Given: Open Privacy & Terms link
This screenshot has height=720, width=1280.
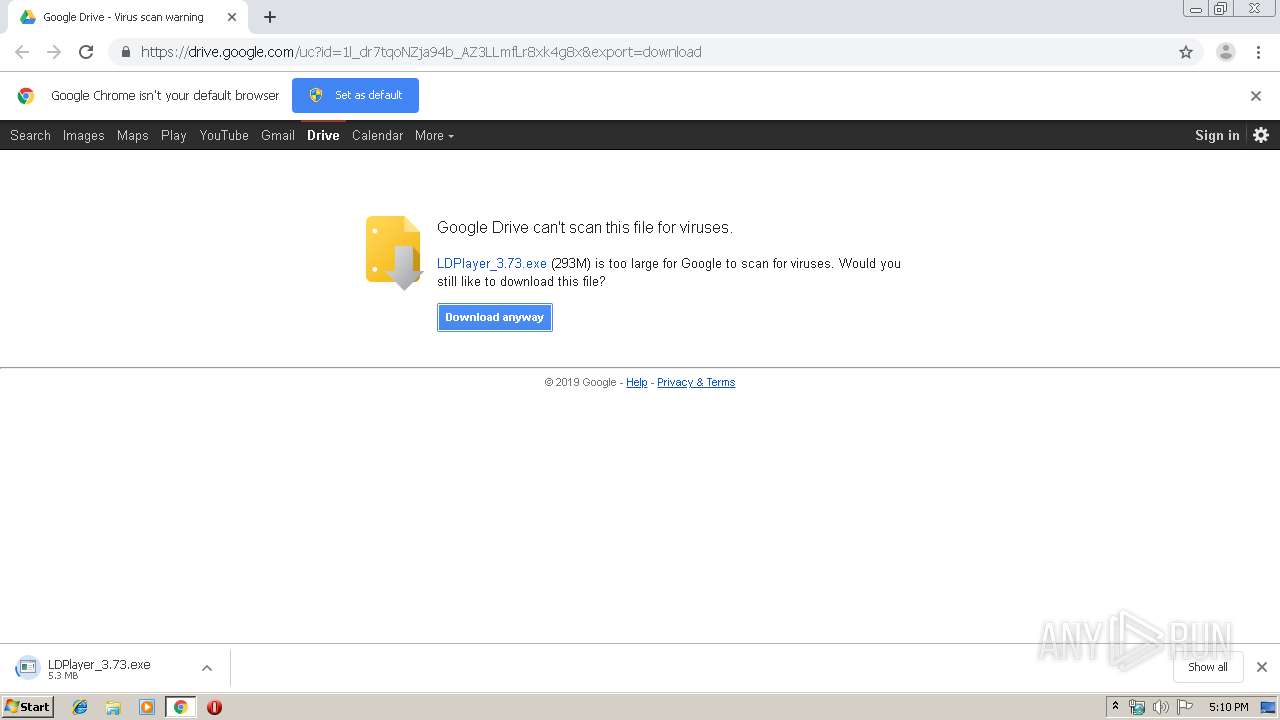Looking at the screenshot, I should [x=696, y=382].
